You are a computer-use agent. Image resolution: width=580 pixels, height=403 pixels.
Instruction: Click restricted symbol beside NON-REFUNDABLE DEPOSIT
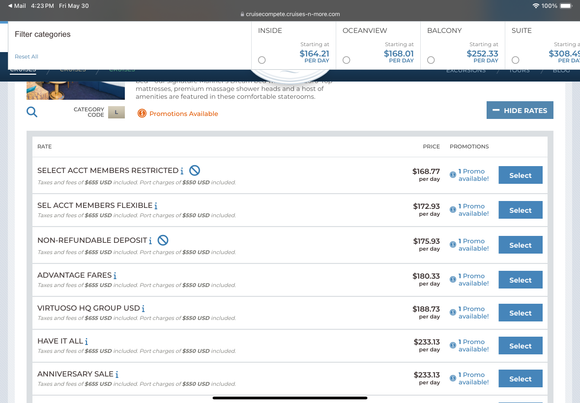pyautogui.click(x=163, y=240)
